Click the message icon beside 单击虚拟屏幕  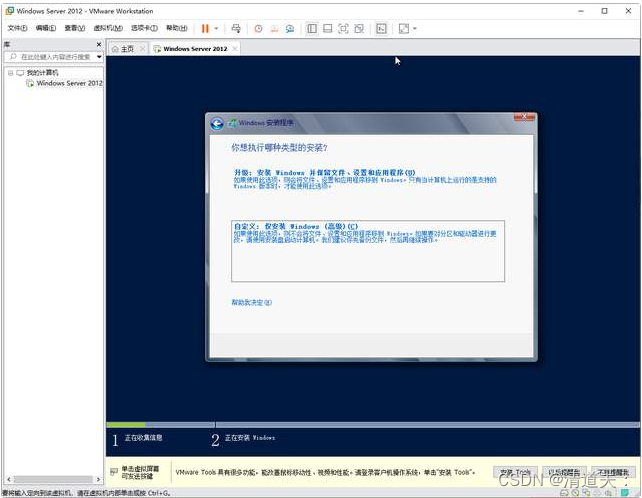114,471
